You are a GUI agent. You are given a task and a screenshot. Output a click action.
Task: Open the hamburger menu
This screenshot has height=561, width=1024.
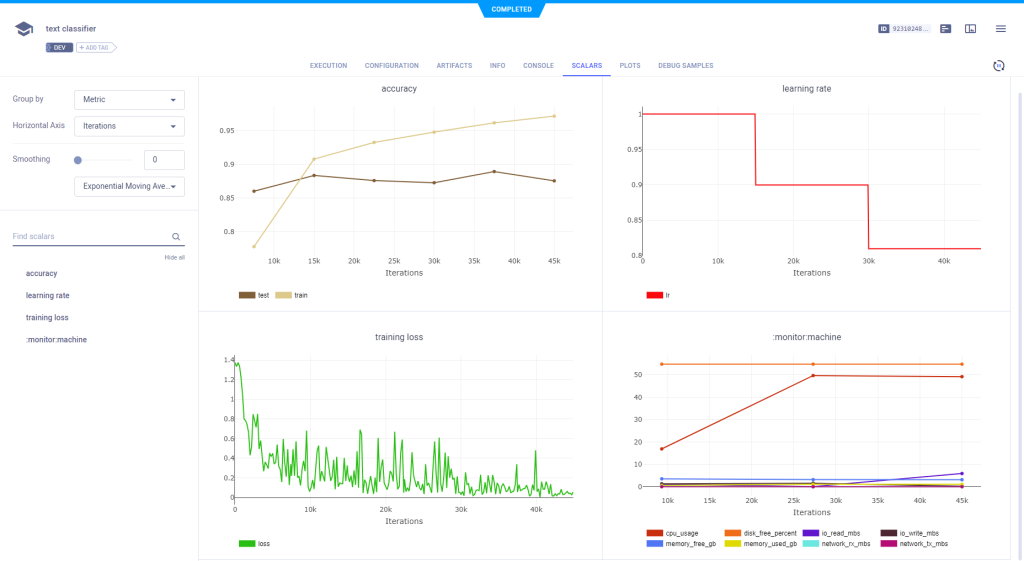(x=1001, y=29)
